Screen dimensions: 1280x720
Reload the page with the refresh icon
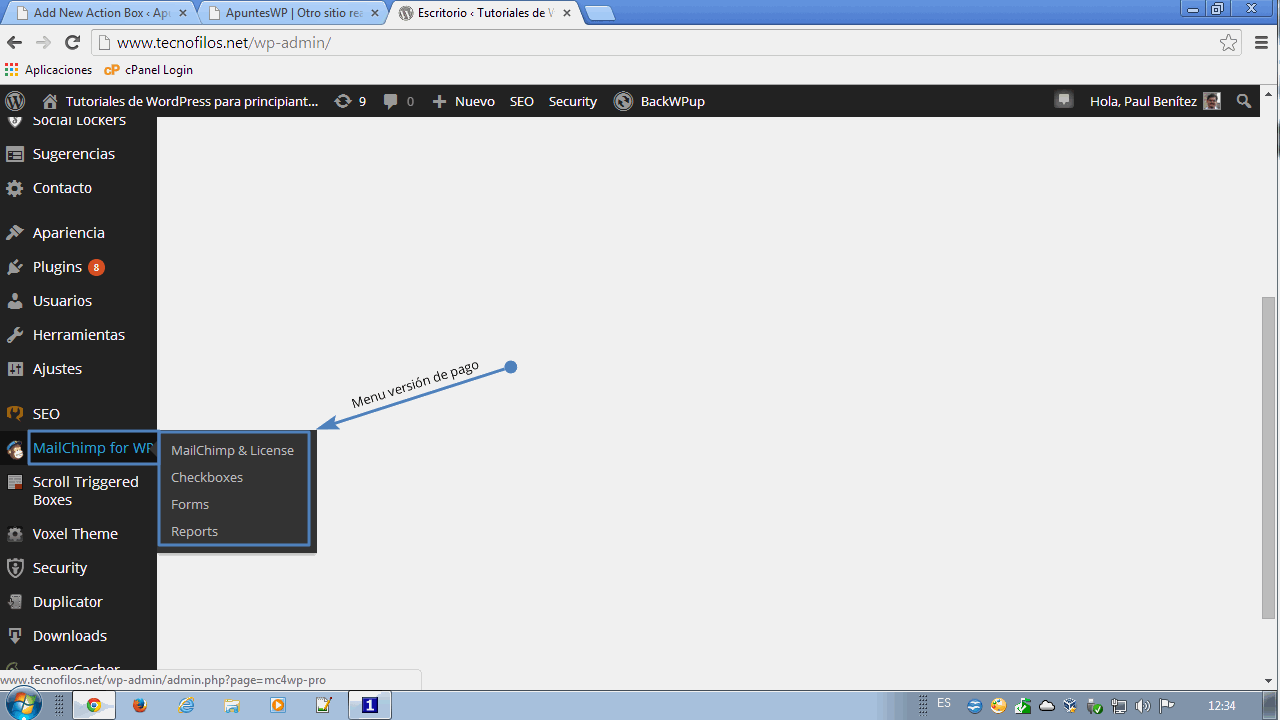pos(72,42)
